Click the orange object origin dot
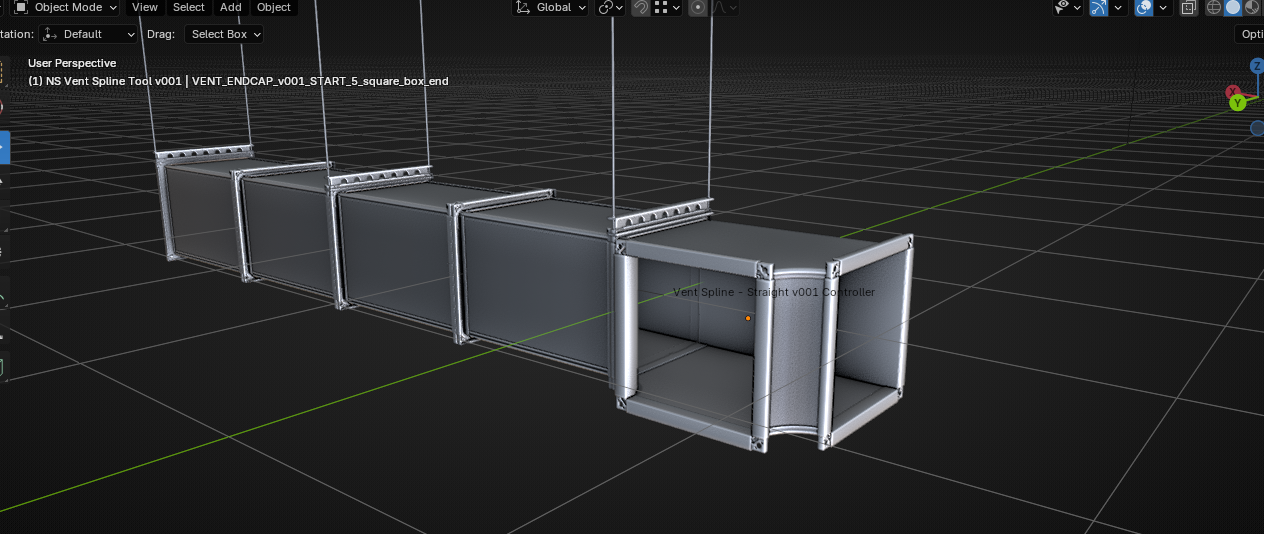The height and width of the screenshot is (534, 1264). point(748,318)
